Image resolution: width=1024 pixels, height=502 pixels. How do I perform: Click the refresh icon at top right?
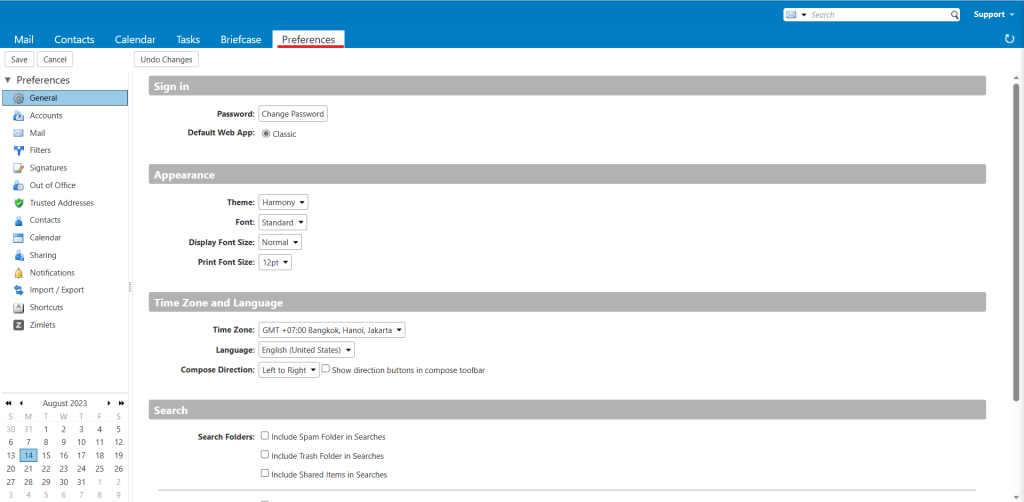[1009, 39]
